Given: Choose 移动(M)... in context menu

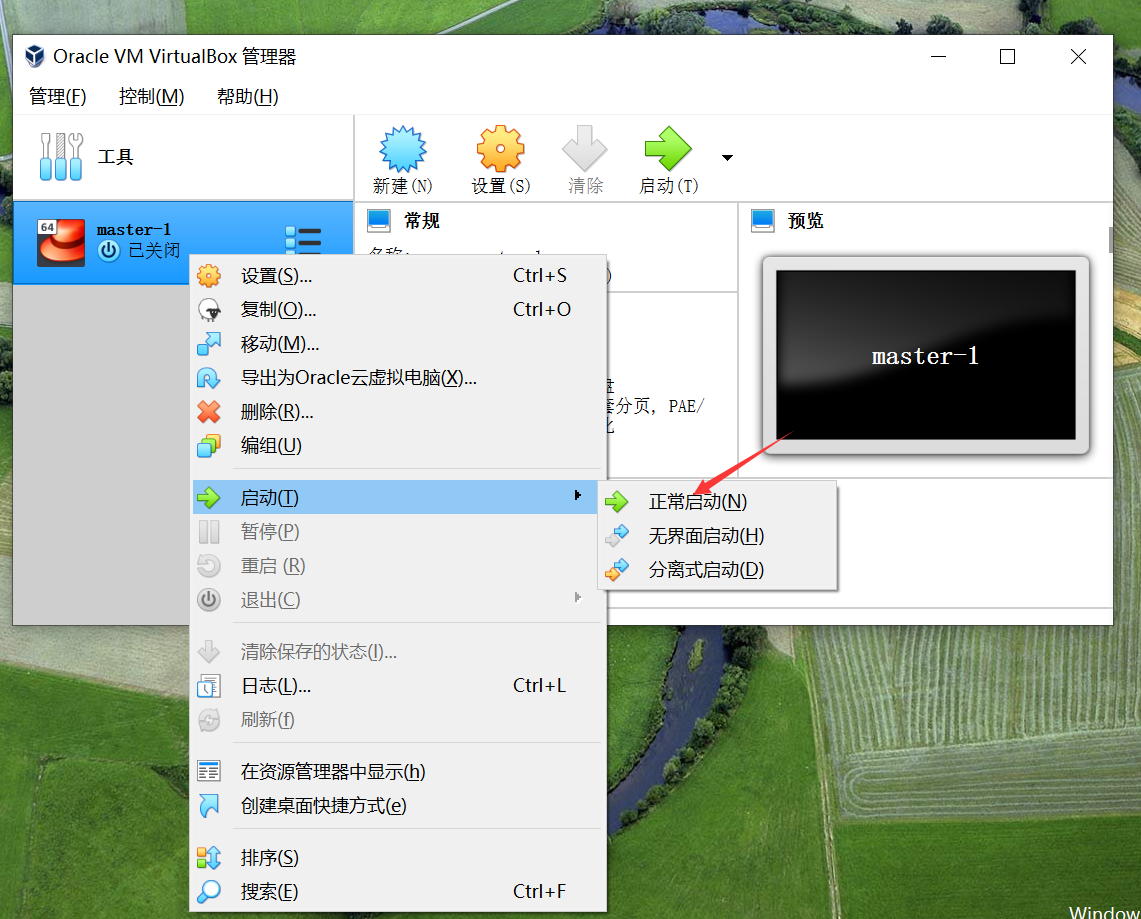Looking at the screenshot, I should click(398, 343).
